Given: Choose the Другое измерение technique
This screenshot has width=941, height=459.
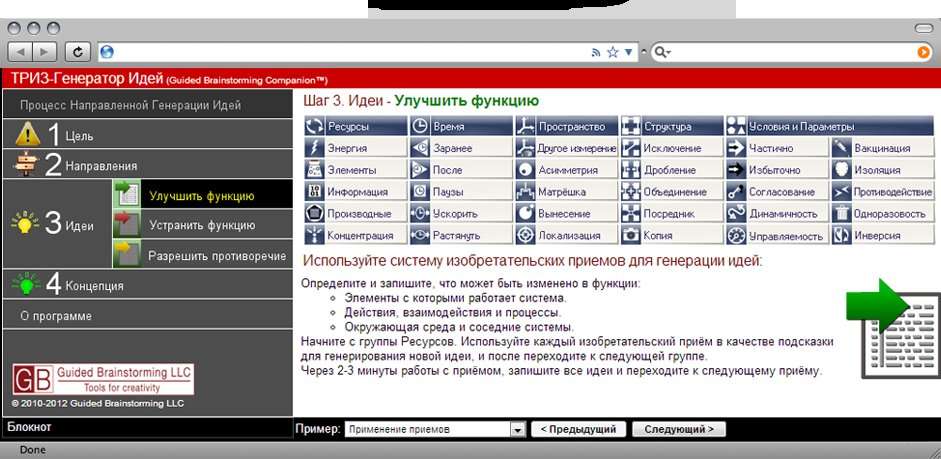Looking at the screenshot, I should pyautogui.click(x=566, y=148).
